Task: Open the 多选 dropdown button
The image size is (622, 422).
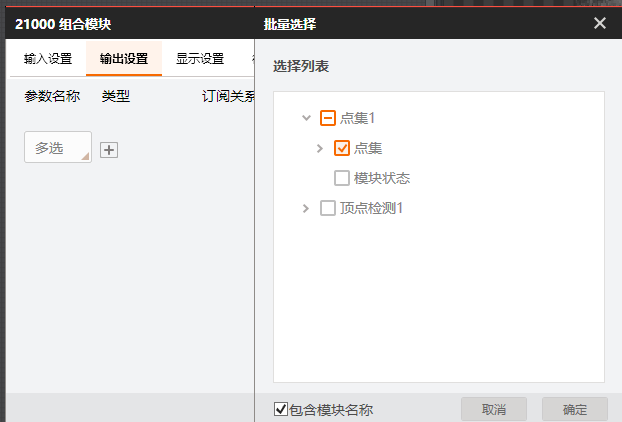Action: (58, 148)
